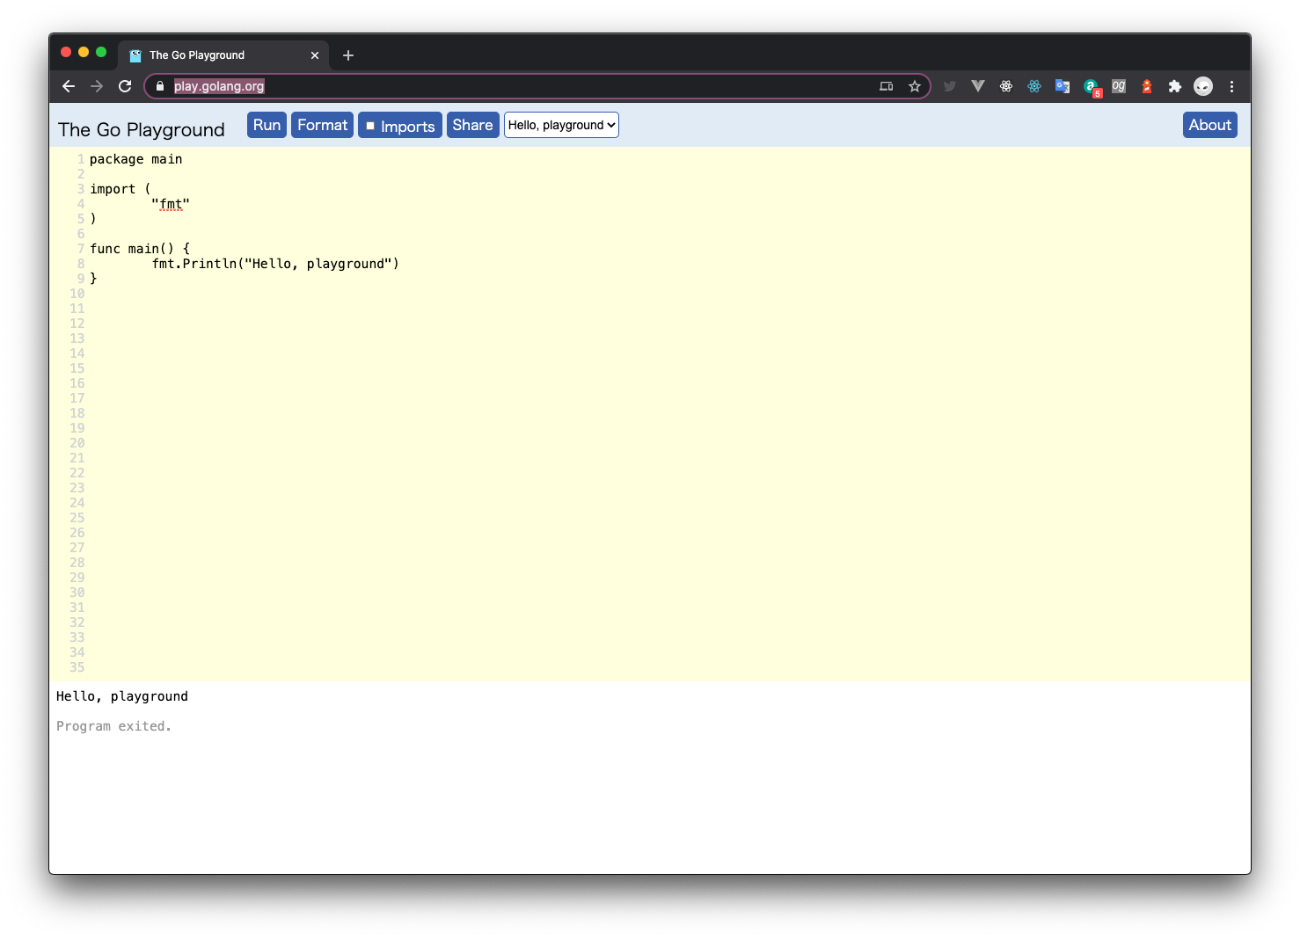
Task: Click the Share button
Action: pyautogui.click(x=472, y=125)
